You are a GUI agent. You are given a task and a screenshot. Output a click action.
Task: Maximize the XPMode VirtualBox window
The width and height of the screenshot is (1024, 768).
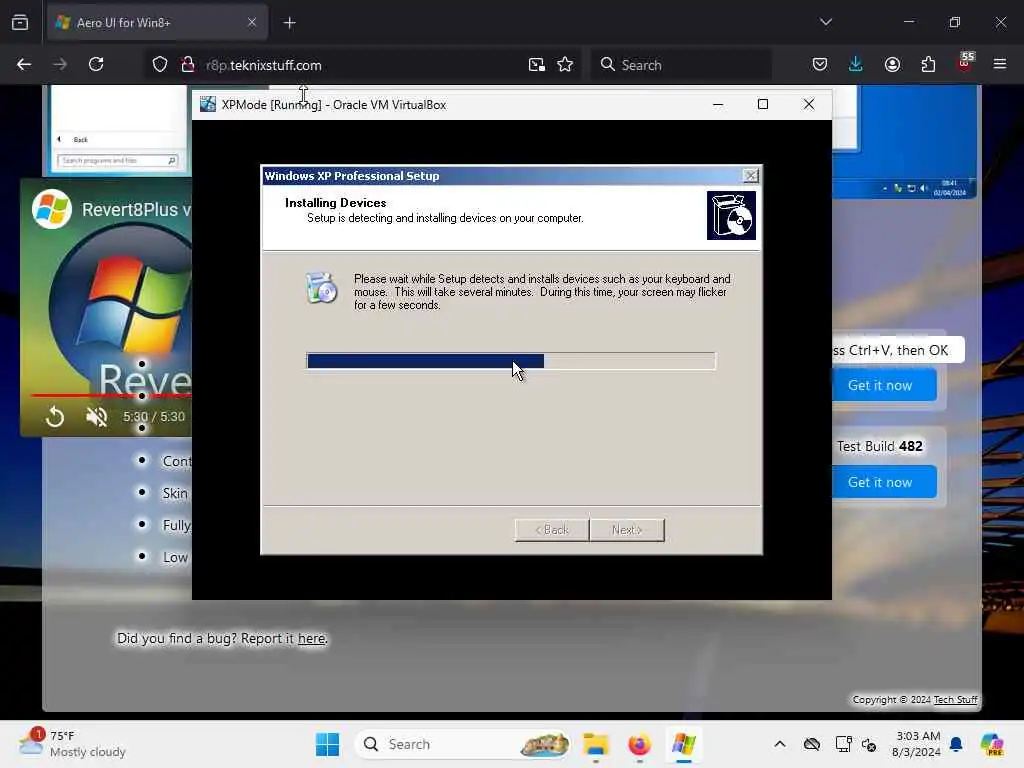point(763,104)
